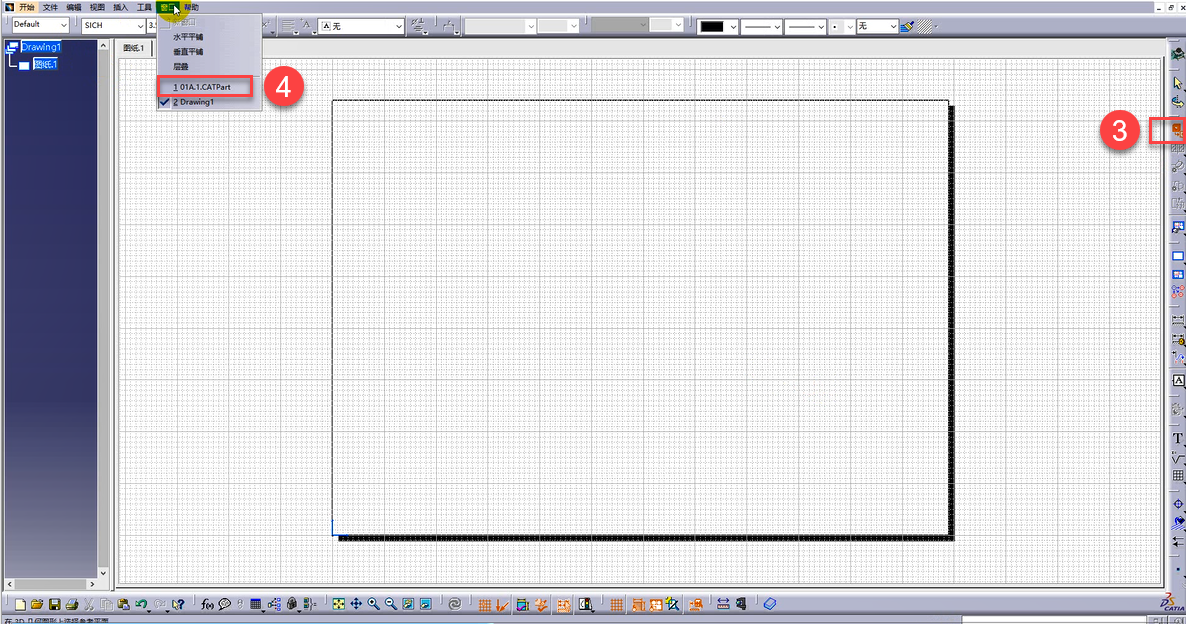Click the Zoom In magnifier icon
This screenshot has width=1186, height=624.
373,604
